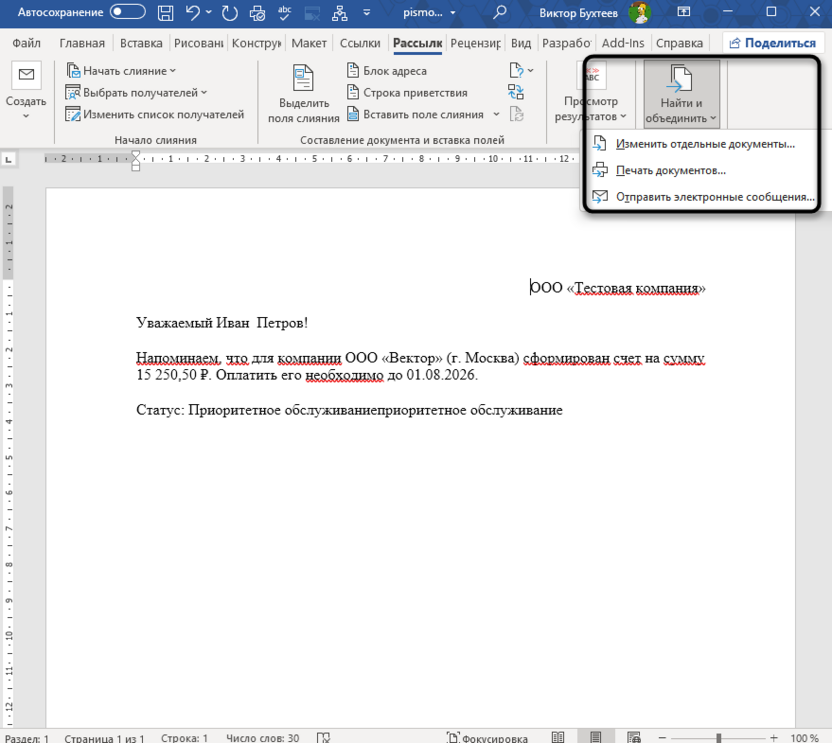Insert Строка приветствия

tap(407, 92)
